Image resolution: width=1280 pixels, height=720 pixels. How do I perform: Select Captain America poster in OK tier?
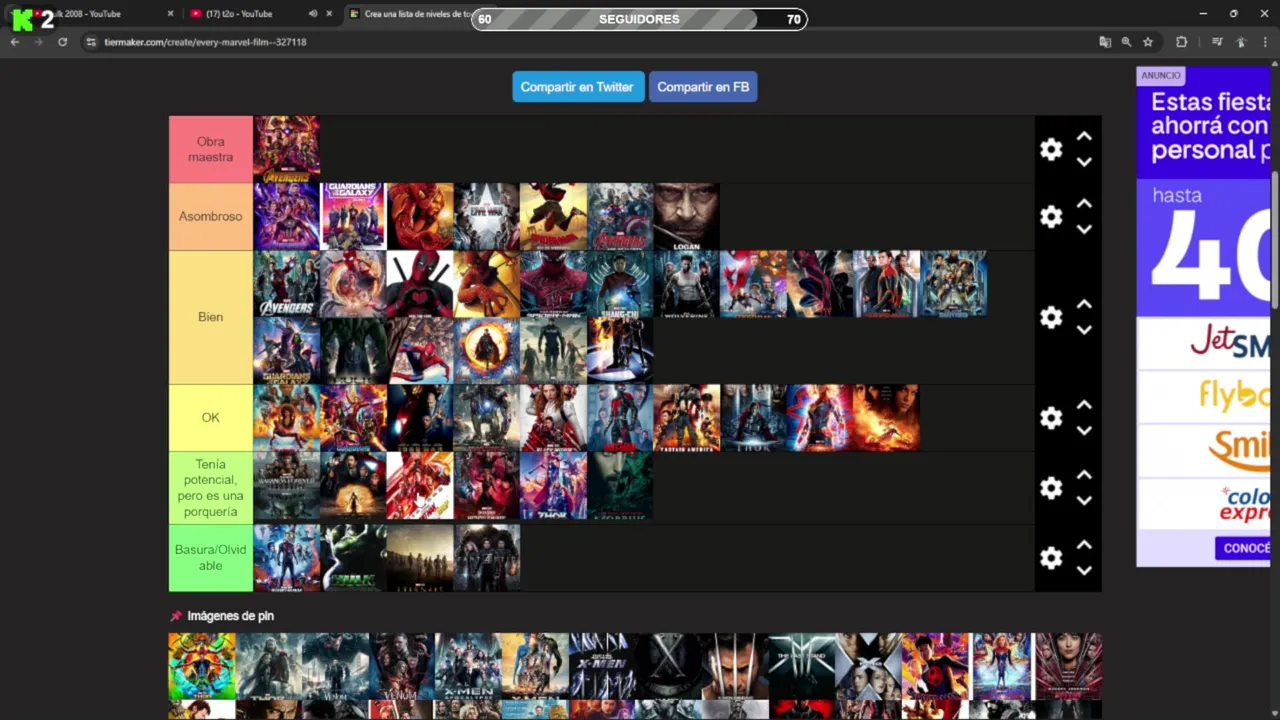686,418
